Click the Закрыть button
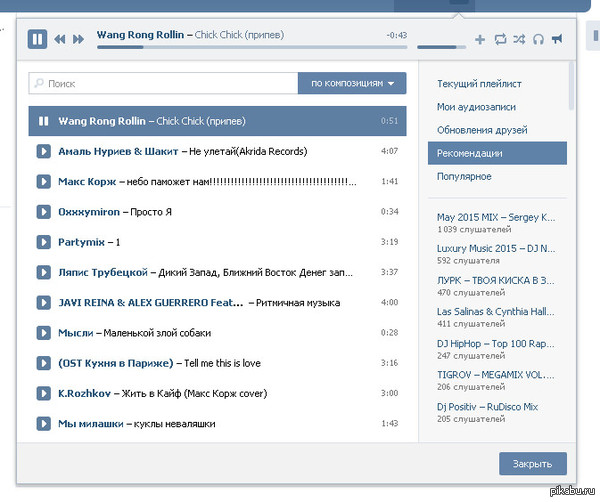 532,464
